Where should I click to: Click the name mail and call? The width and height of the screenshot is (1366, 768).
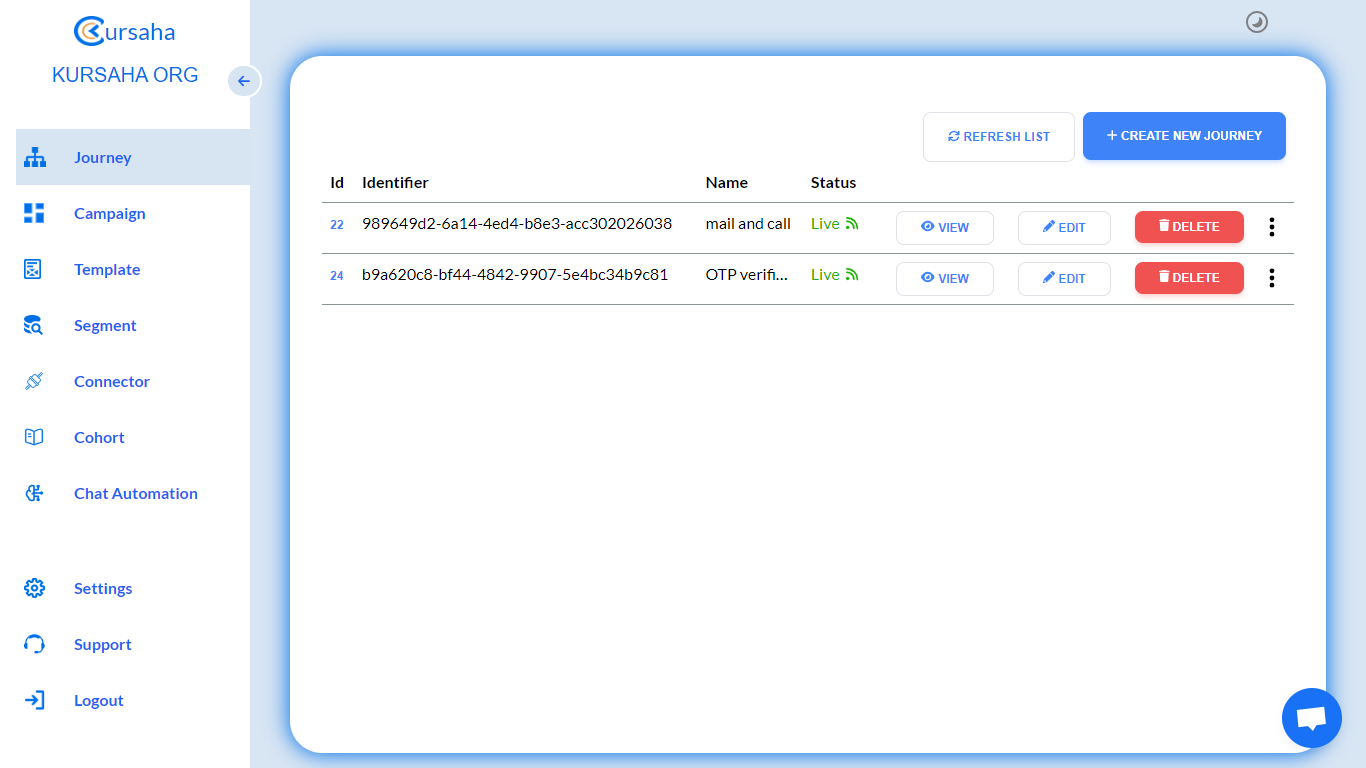tap(748, 224)
